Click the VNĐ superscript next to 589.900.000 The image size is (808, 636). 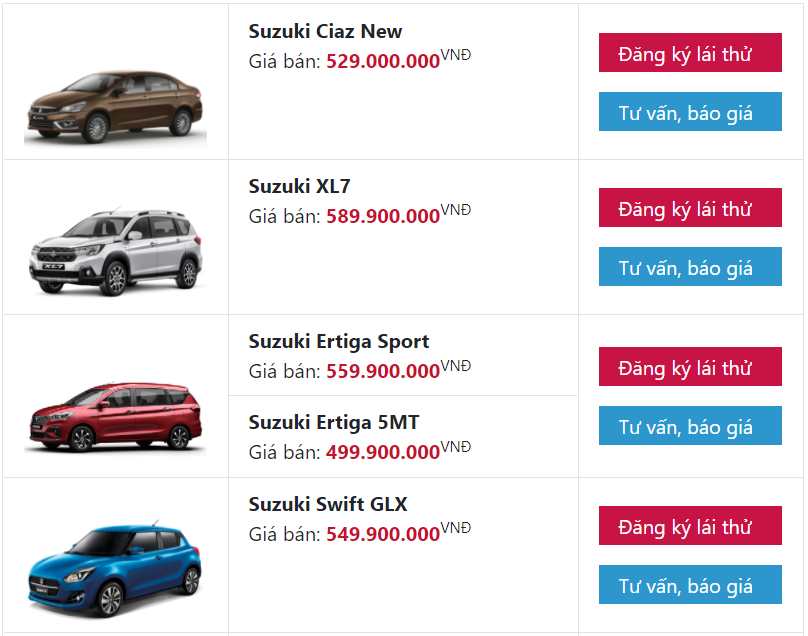tap(454, 209)
